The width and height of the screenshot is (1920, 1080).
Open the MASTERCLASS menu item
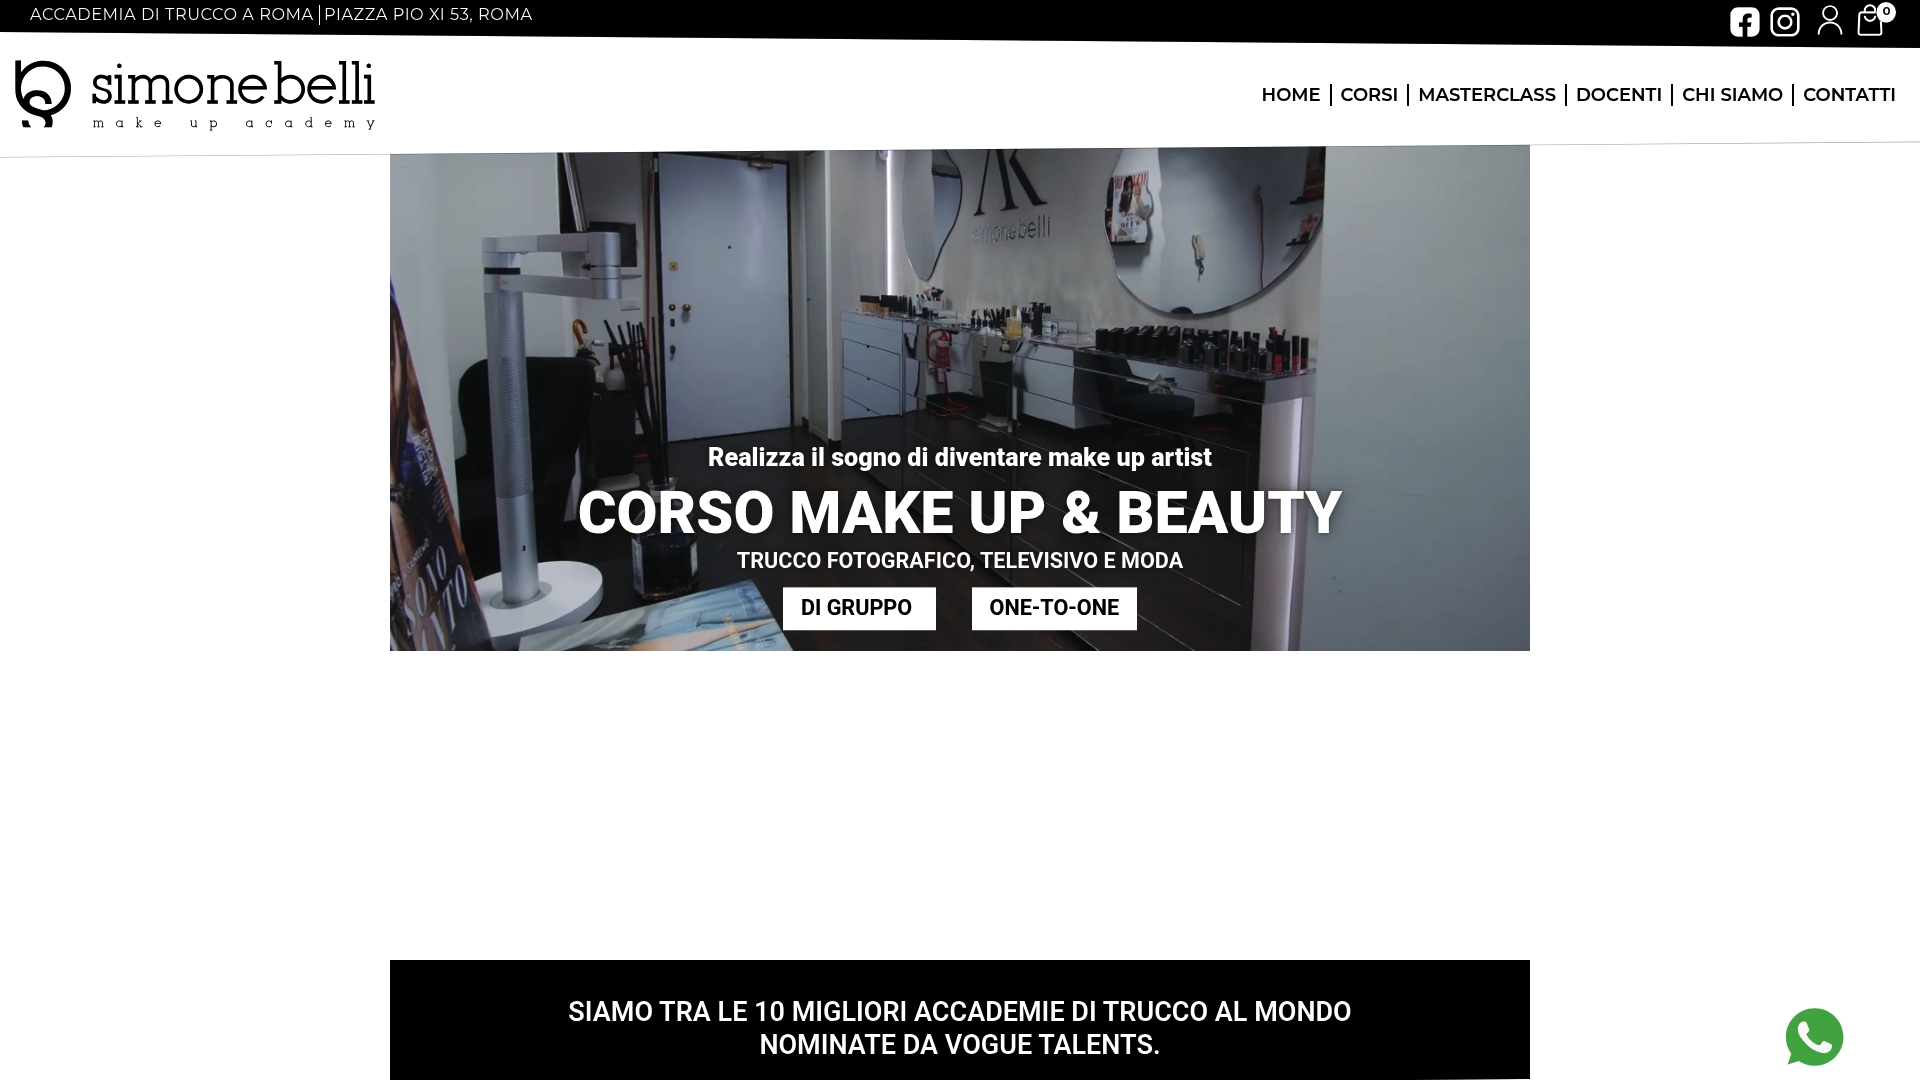tap(1486, 95)
